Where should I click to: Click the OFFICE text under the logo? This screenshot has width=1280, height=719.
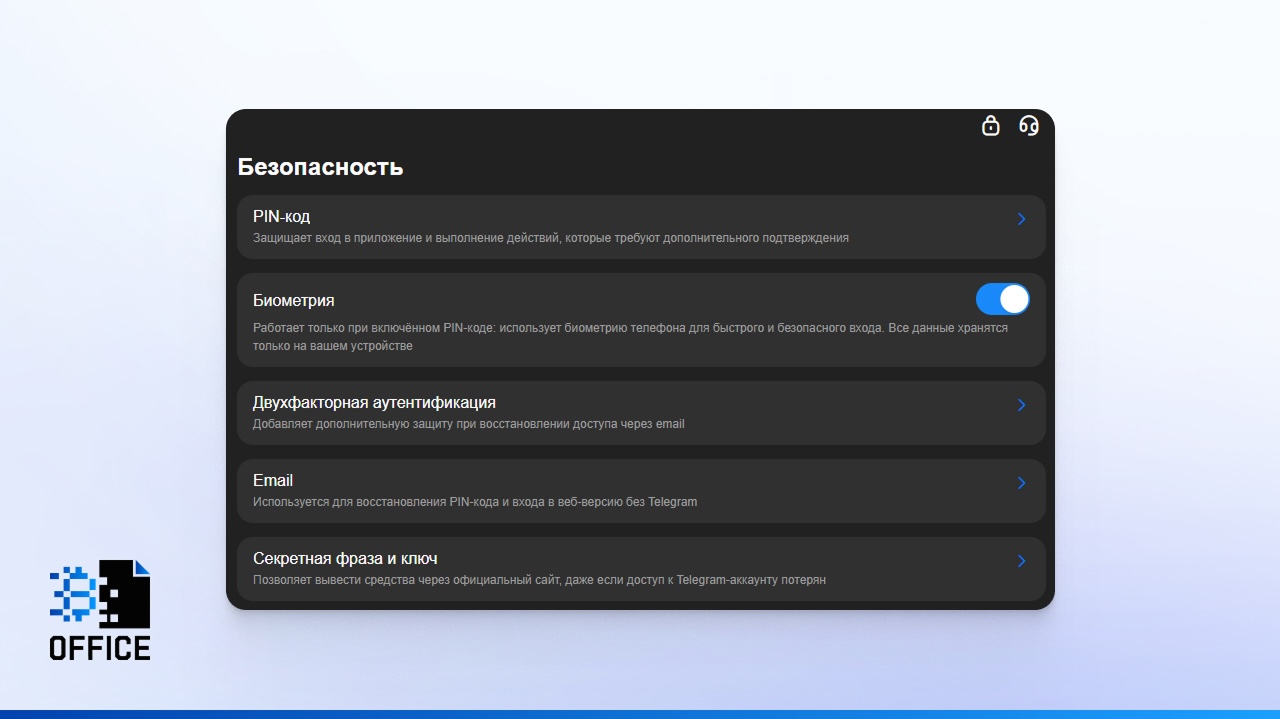100,648
